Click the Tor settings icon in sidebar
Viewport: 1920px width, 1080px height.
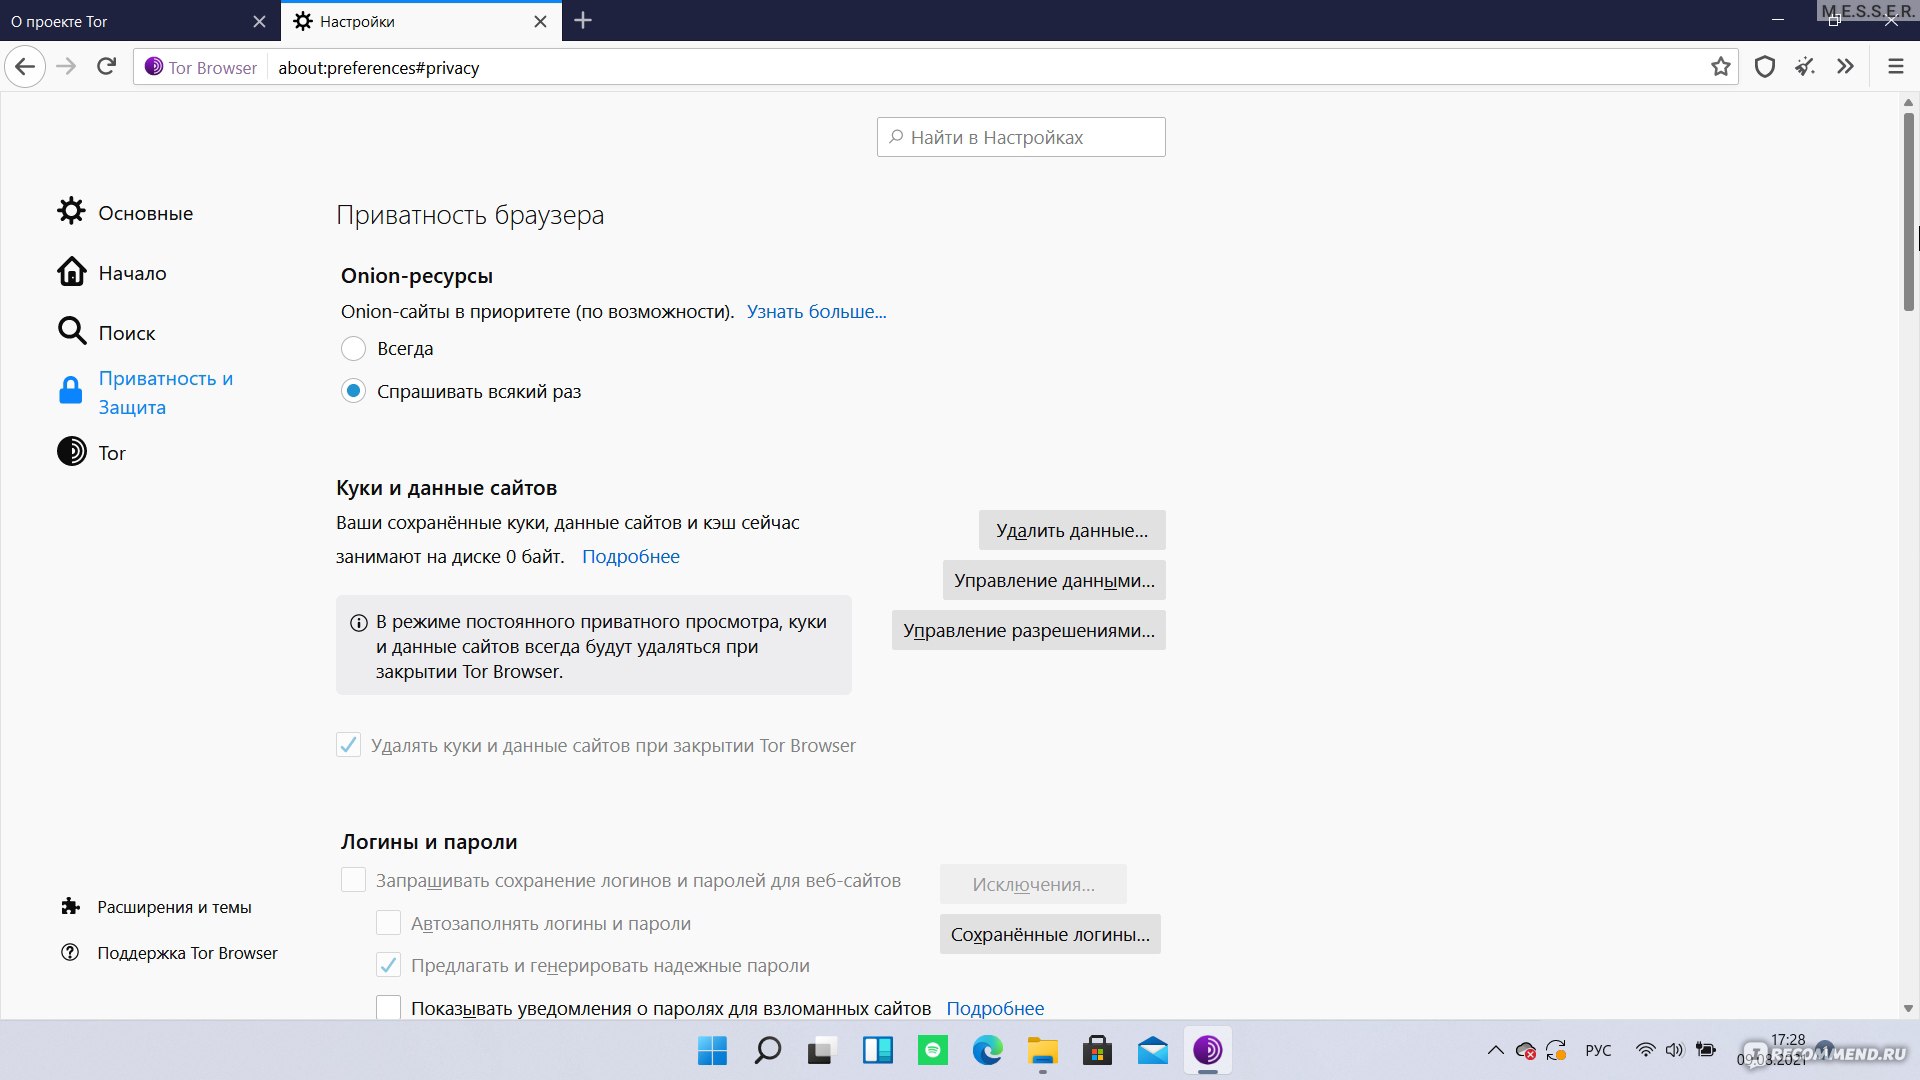(73, 452)
